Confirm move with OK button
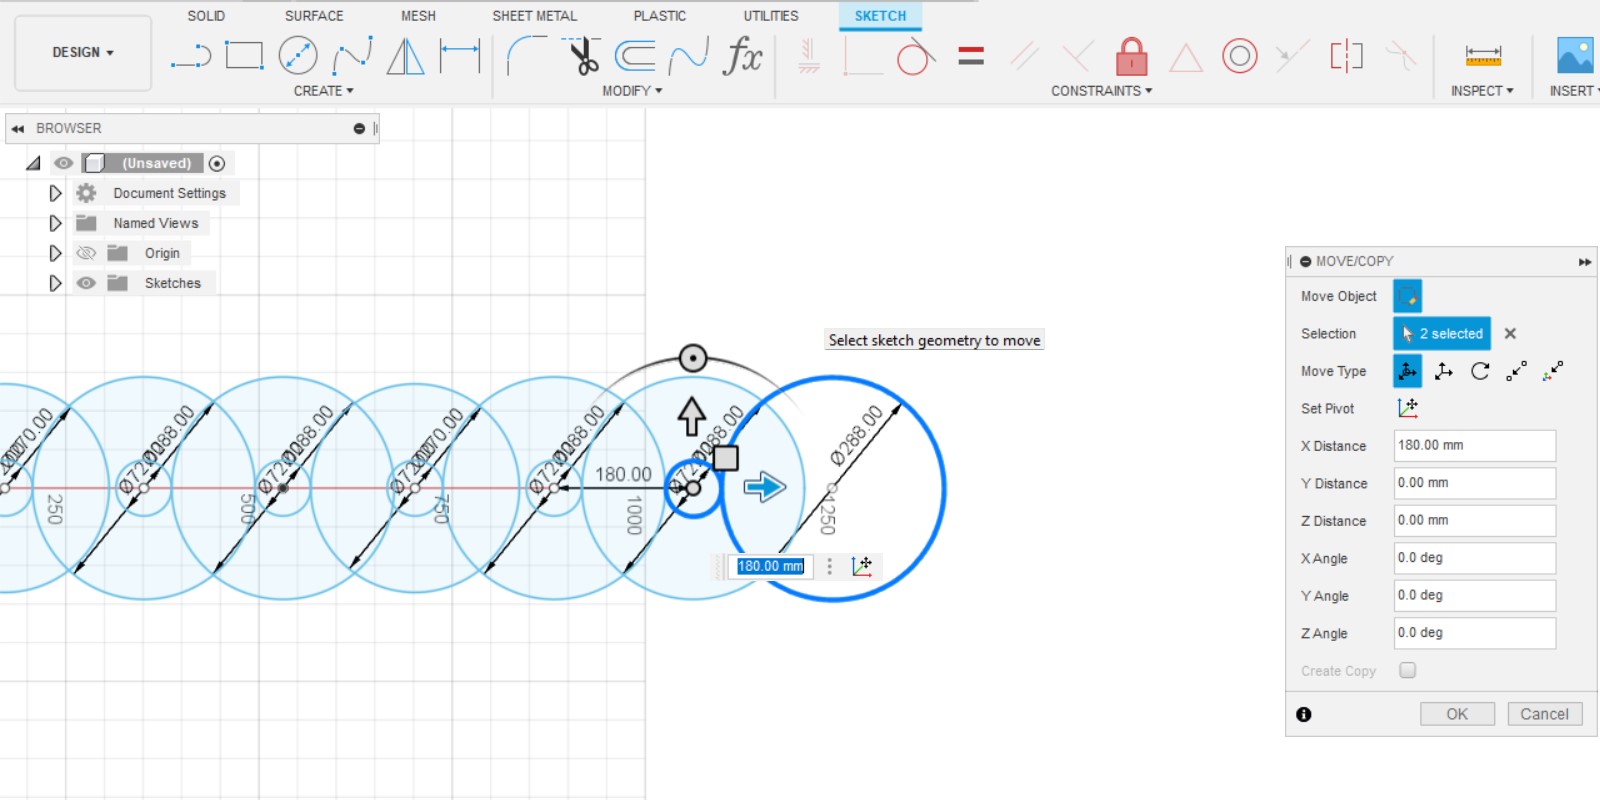 [x=1457, y=714]
